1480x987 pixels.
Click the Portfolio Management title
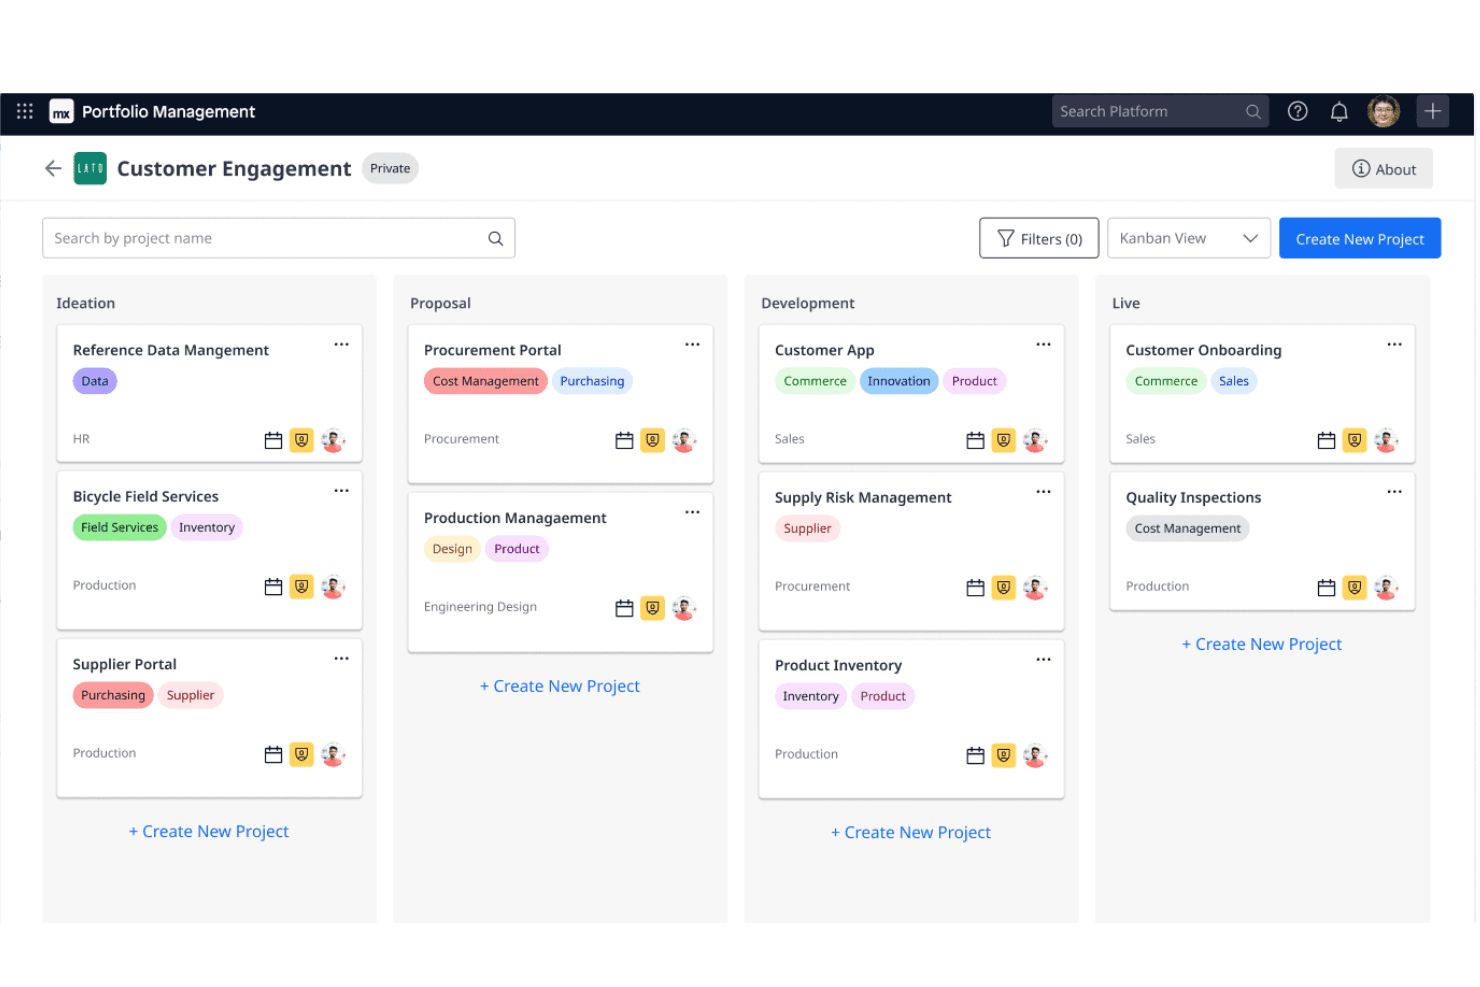tap(168, 111)
